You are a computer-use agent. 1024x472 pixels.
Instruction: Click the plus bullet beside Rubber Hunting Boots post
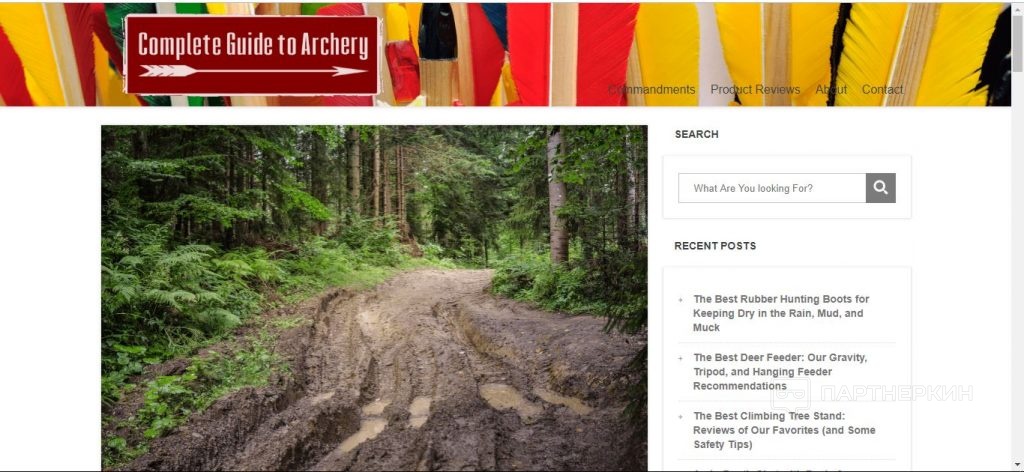[x=680, y=300]
